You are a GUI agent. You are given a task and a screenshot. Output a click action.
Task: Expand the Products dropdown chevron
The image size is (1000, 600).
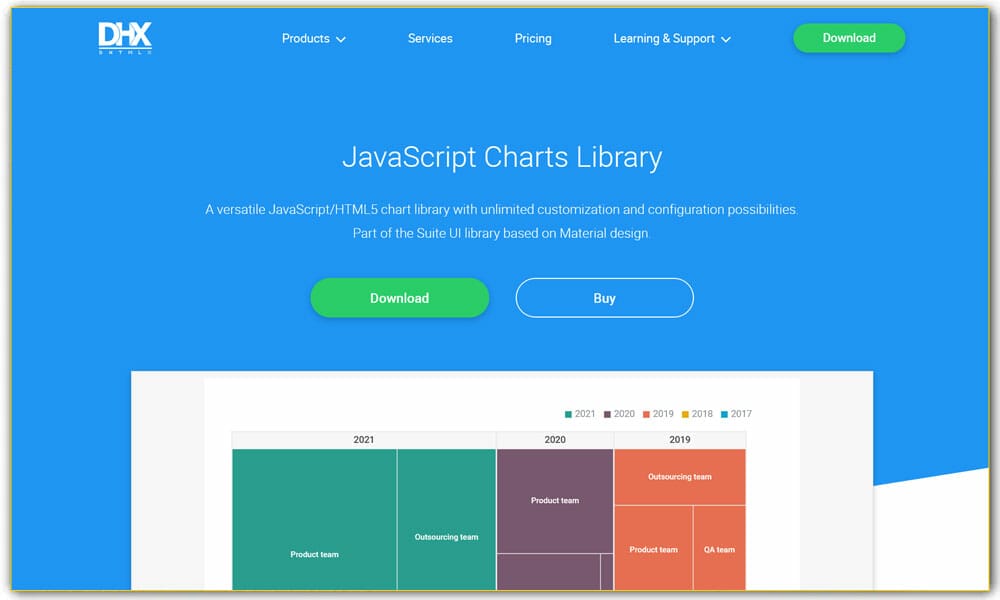point(341,40)
